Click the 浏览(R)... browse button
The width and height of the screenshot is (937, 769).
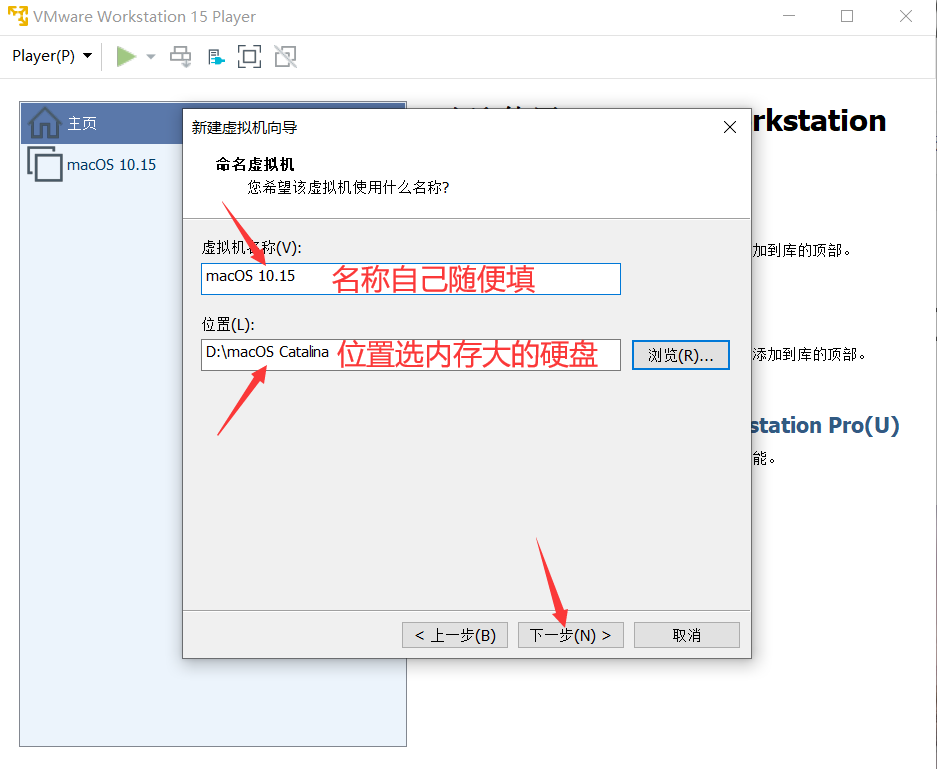tap(681, 355)
